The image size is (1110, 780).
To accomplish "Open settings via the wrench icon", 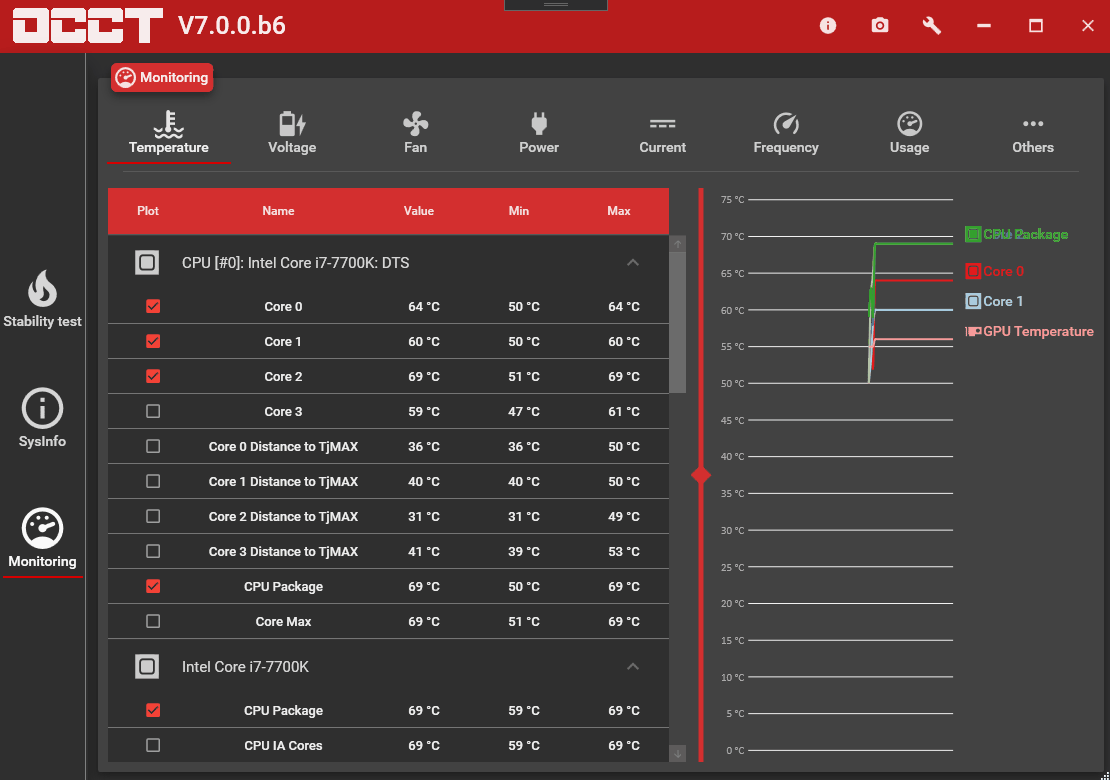I will pyautogui.click(x=932, y=26).
